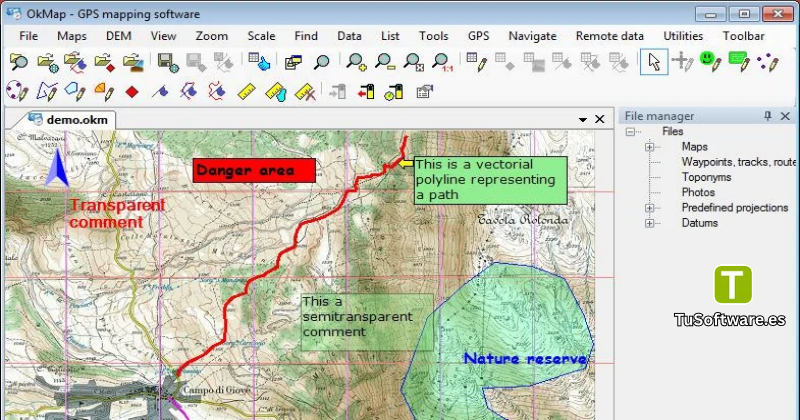
Task: Click the purple dots with pencil icon
Action: 767,62
